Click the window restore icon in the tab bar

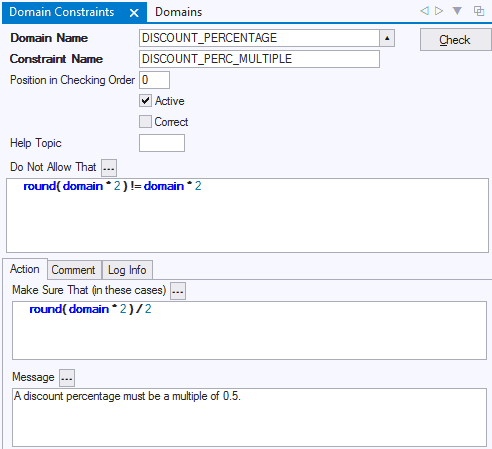click(479, 11)
